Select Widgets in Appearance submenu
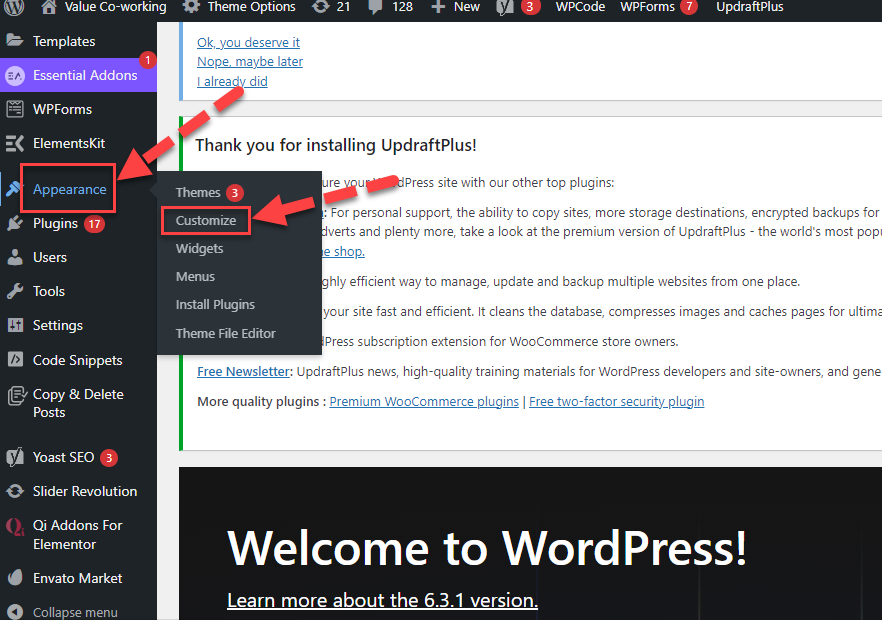 tap(200, 248)
